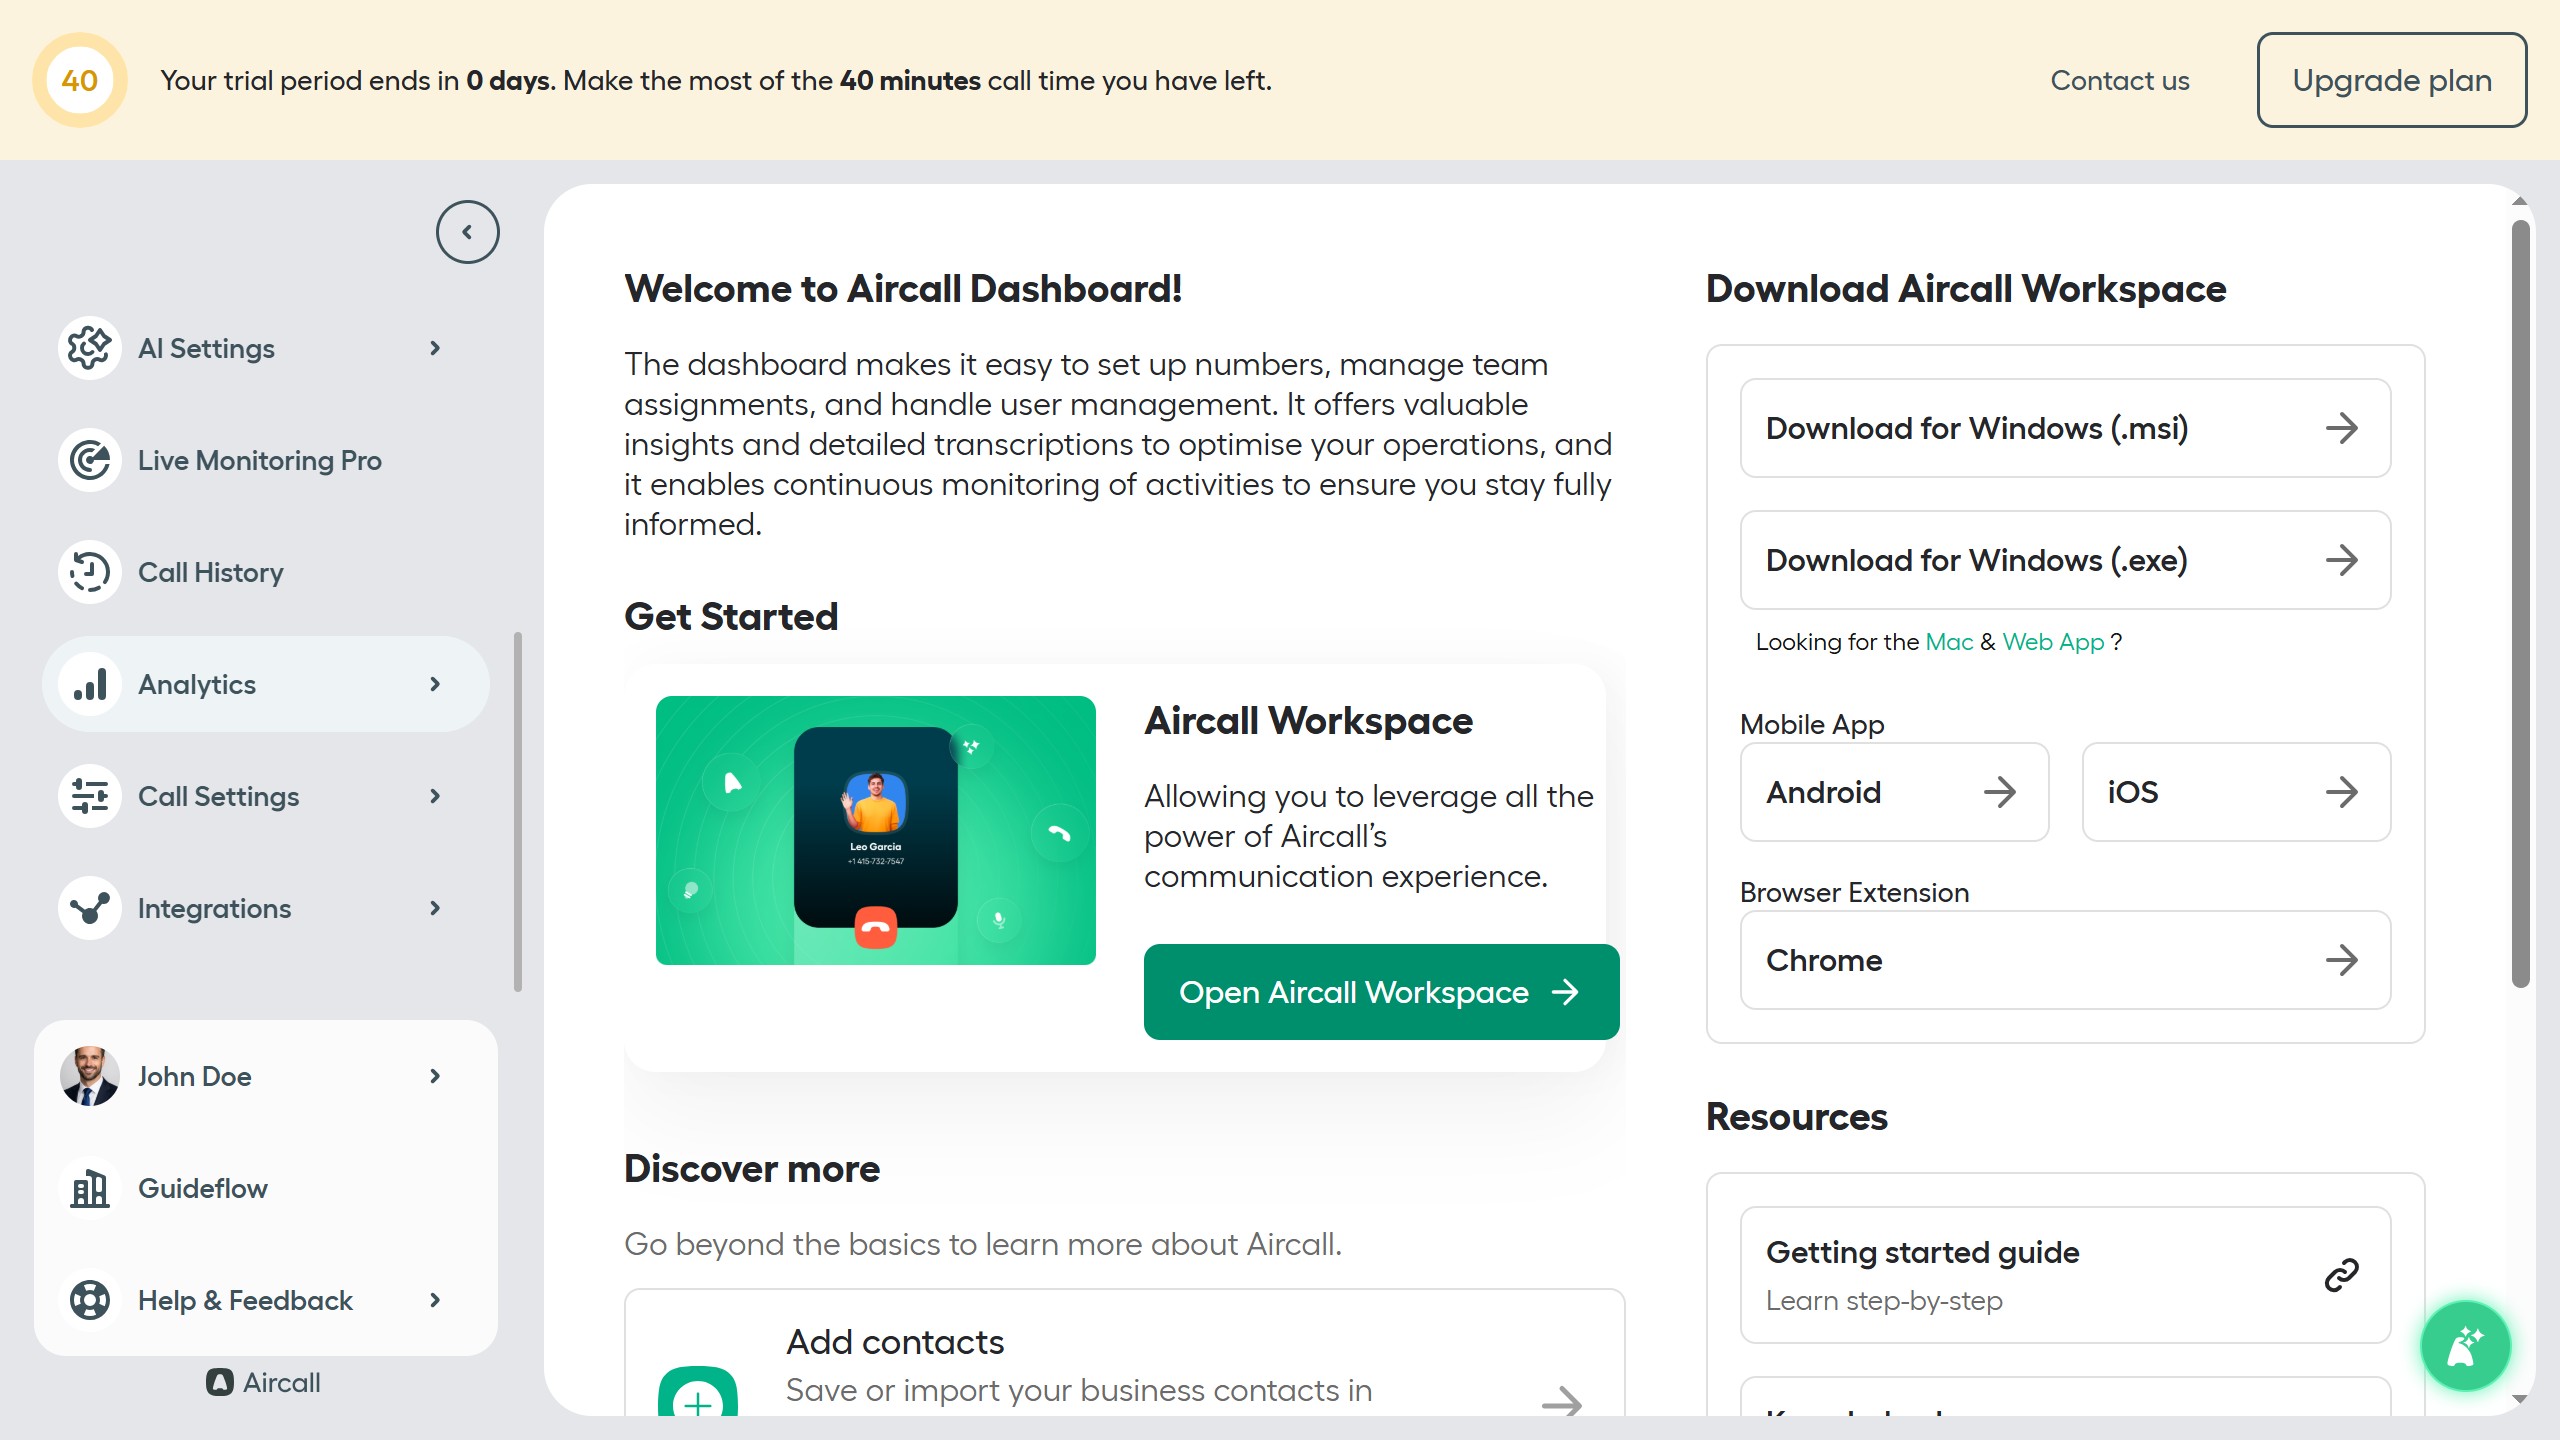Click the Live Monitoring Pro icon

(x=90, y=460)
